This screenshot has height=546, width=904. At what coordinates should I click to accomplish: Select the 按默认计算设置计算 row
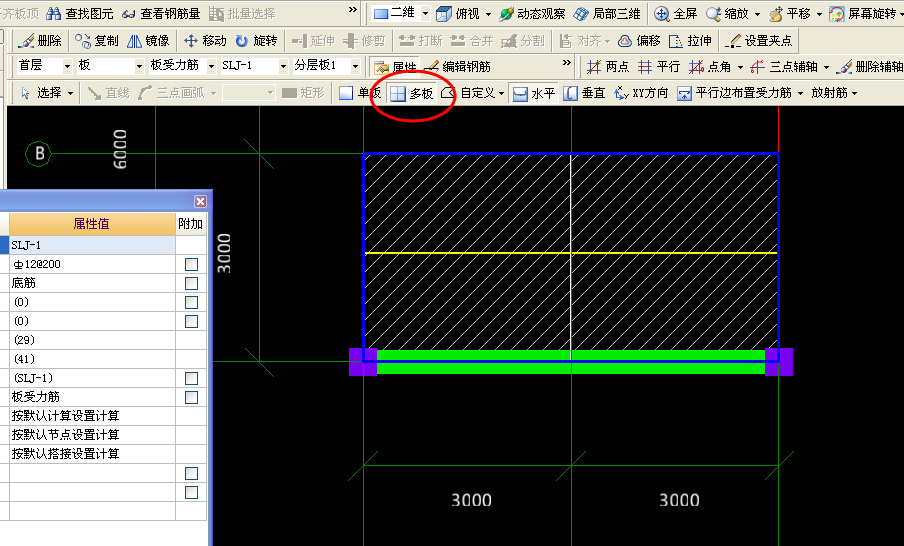[92, 416]
